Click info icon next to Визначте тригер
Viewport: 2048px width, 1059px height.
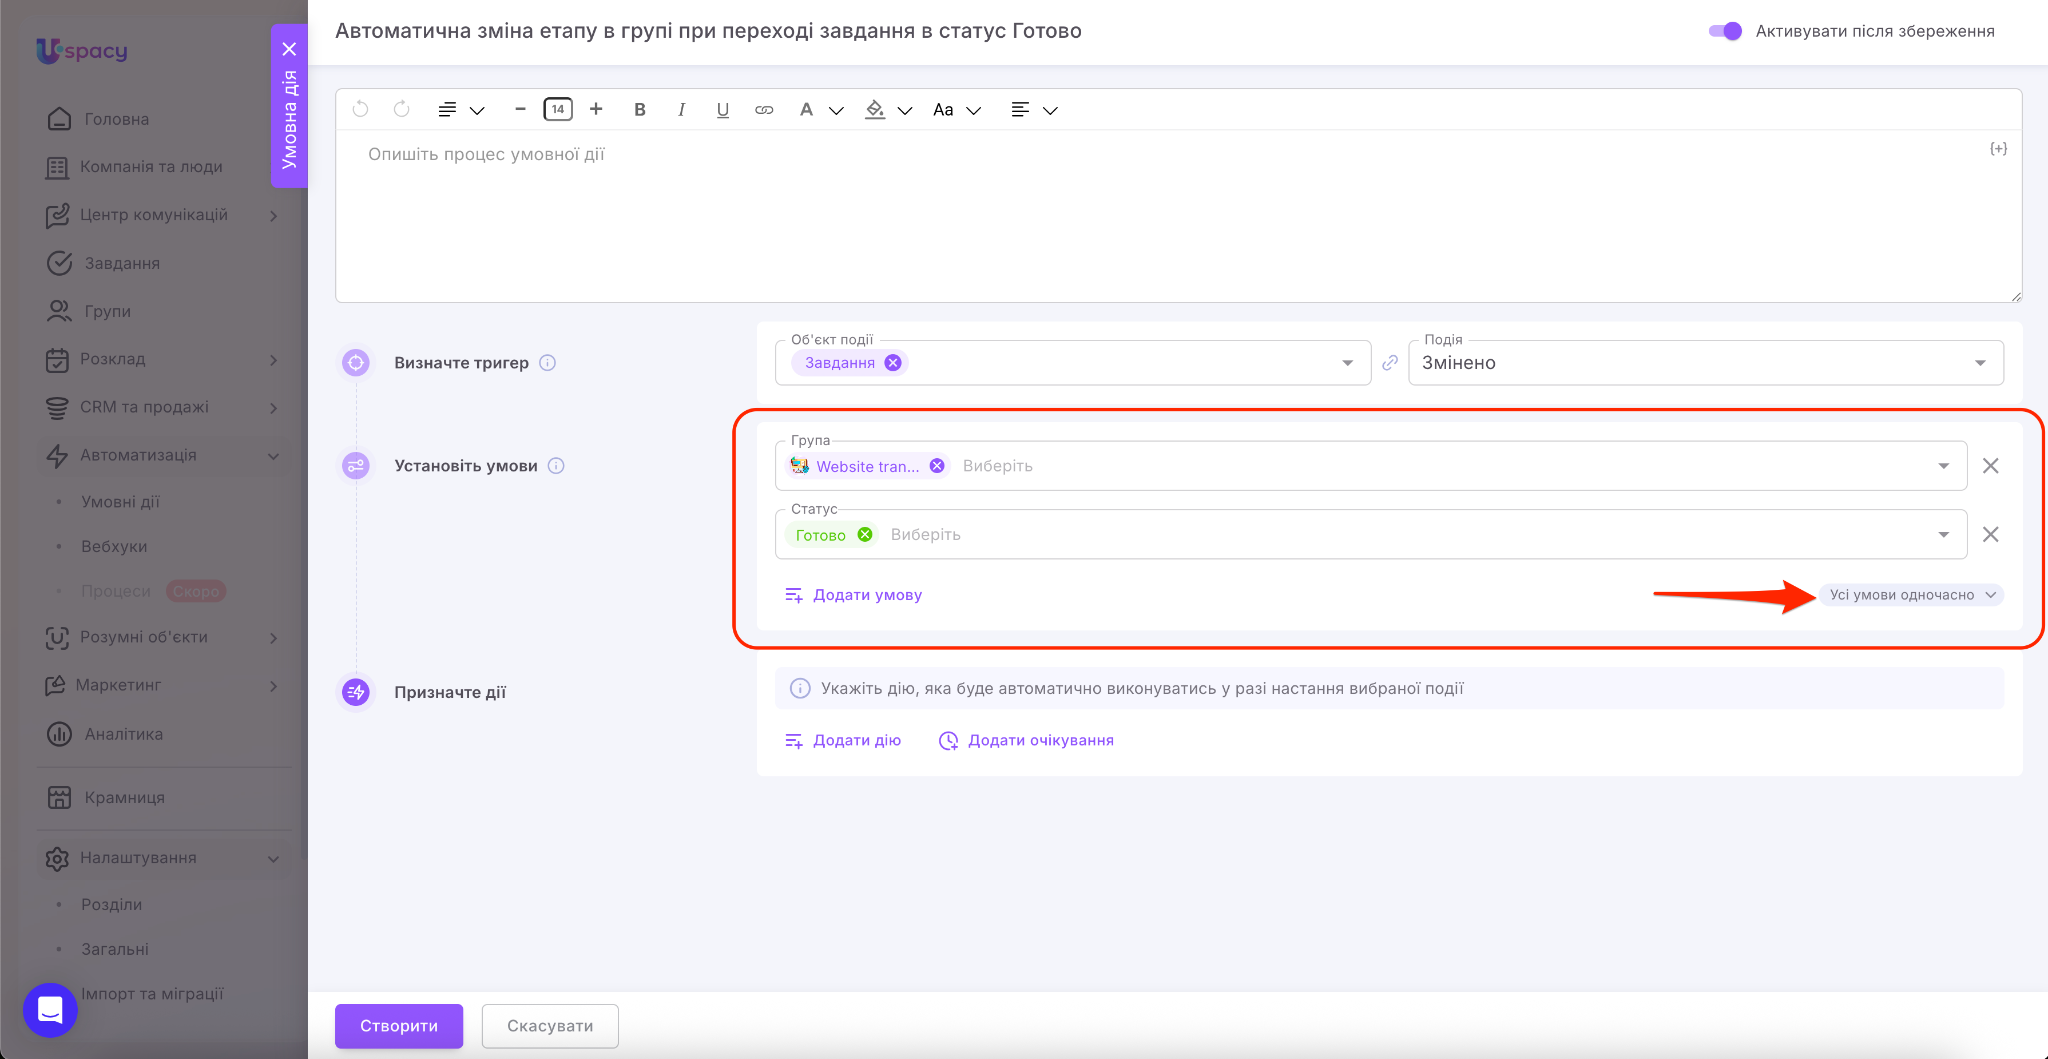coord(548,363)
